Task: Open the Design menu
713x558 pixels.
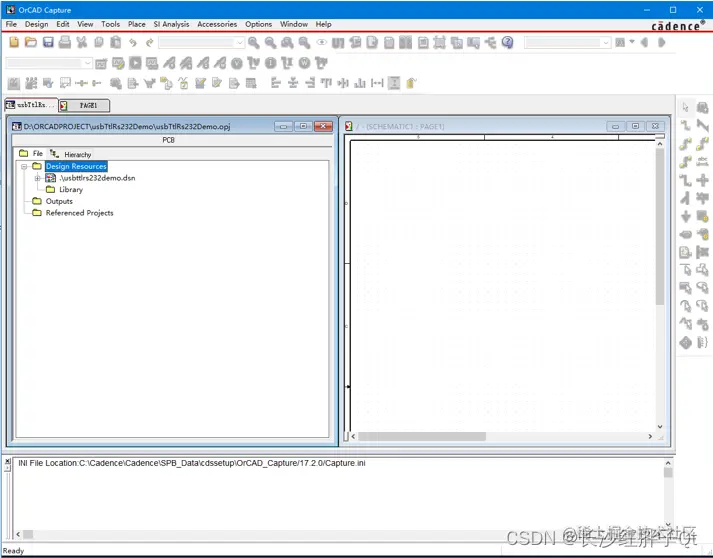Action: (x=36, y=24)
